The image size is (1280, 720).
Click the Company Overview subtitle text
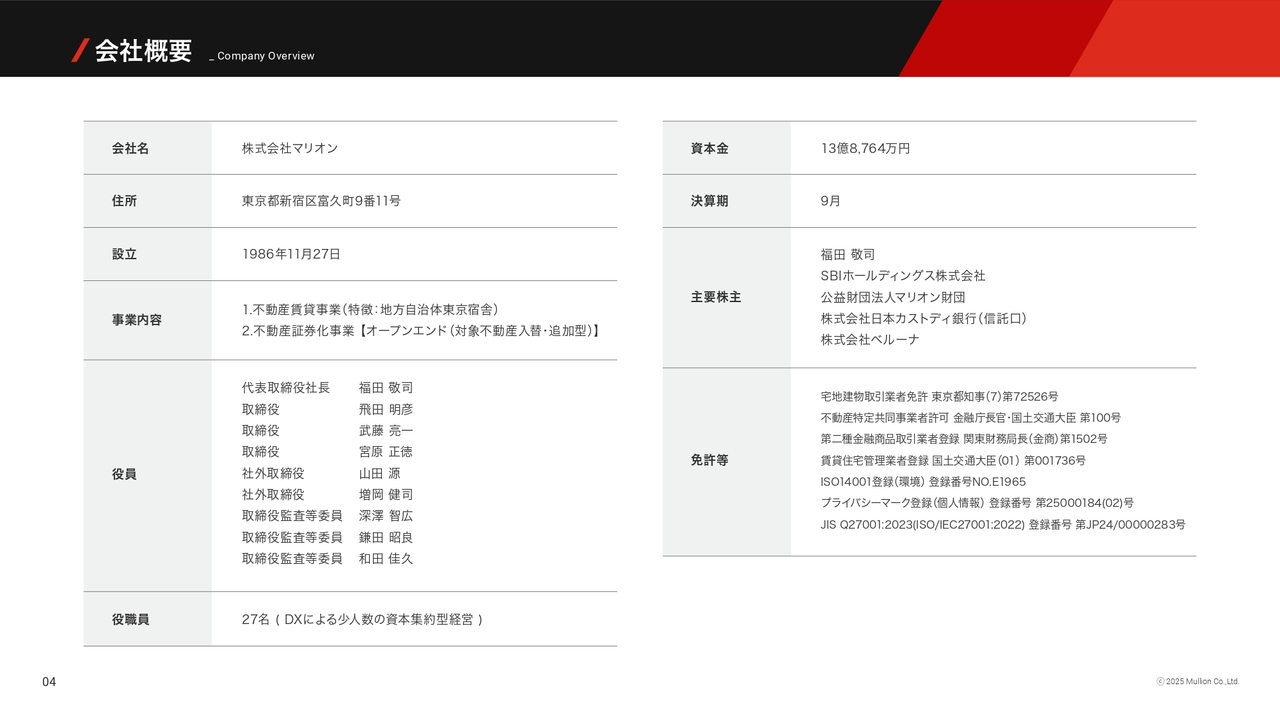(265, 56)
